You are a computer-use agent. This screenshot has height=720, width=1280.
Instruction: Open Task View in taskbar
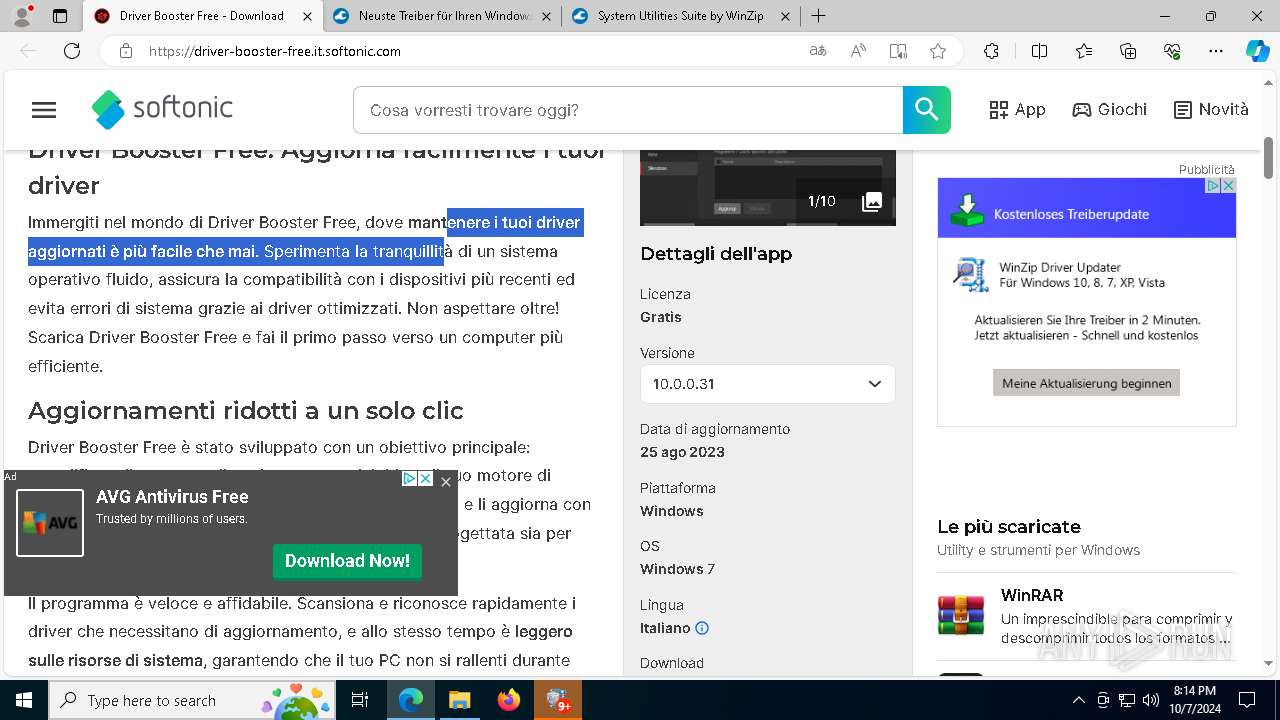pyautogui.click(x=360, y=700)
